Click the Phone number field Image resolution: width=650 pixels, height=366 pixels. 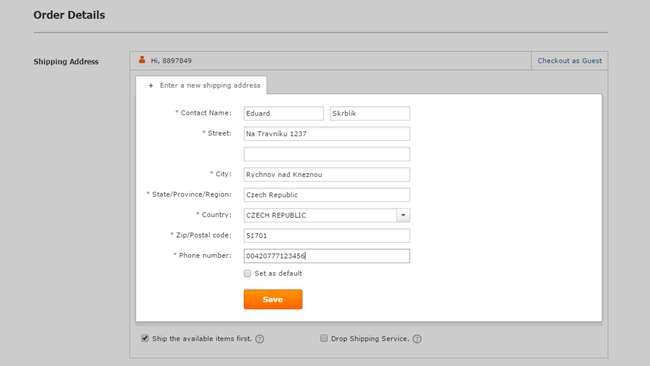point(327,256)
